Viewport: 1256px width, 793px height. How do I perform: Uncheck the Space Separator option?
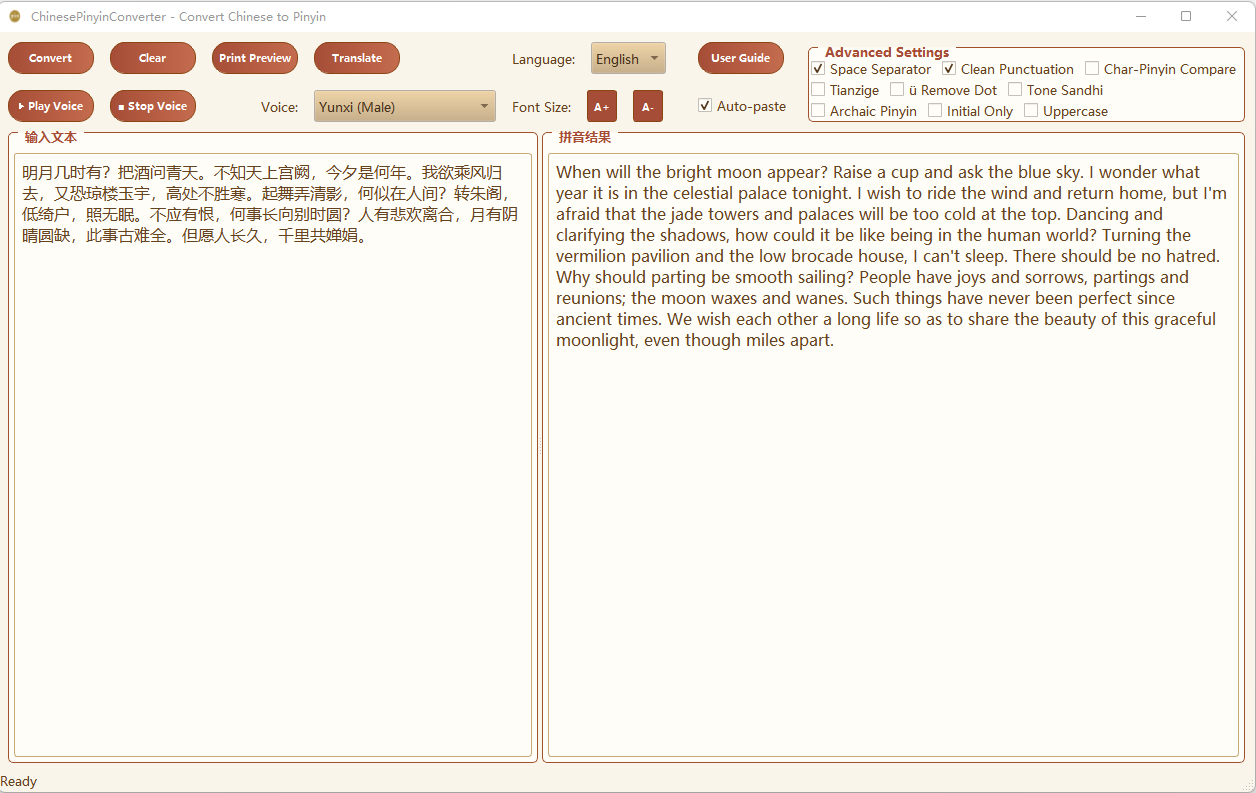pos(818,68)
